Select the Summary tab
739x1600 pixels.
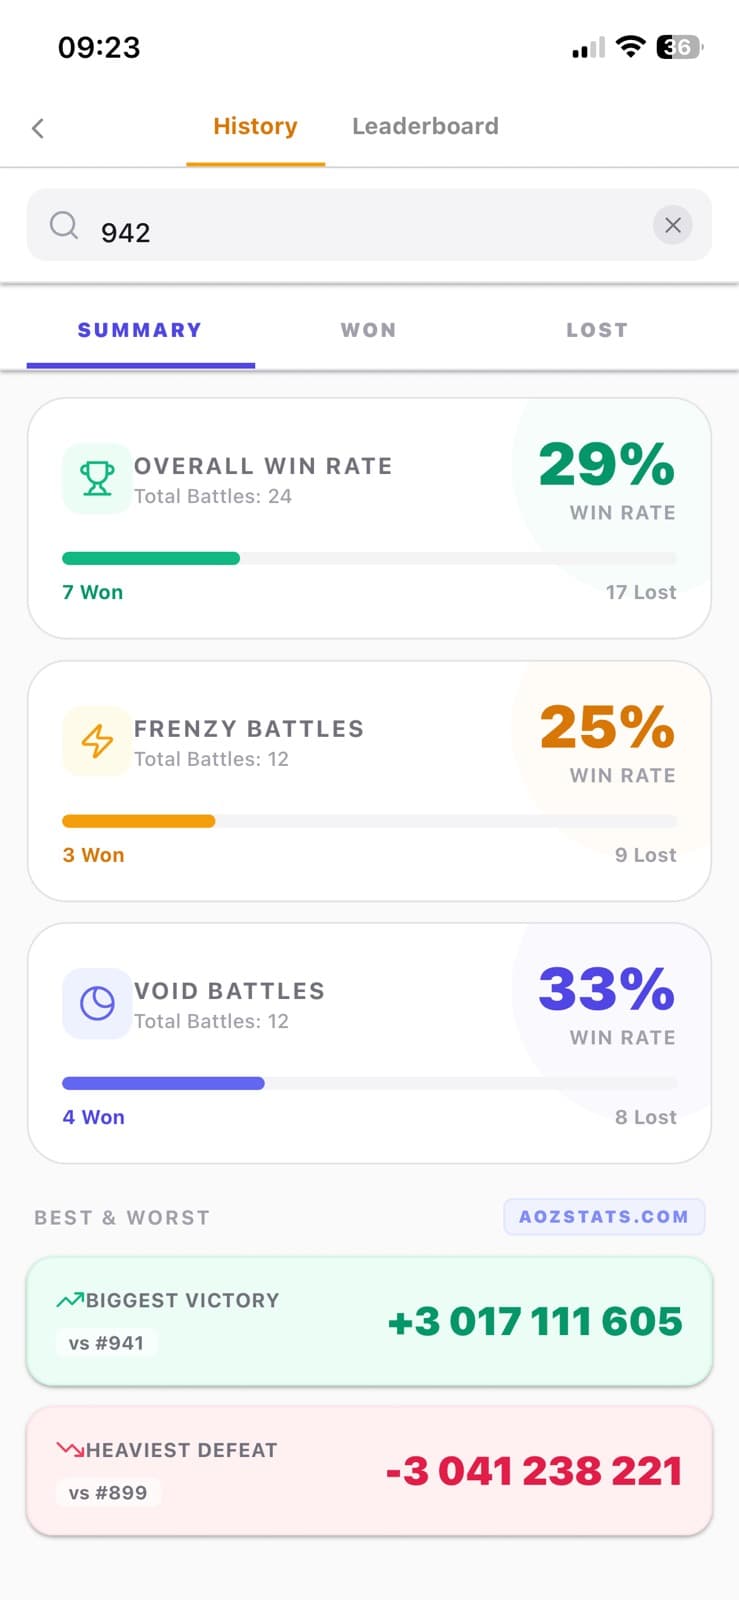pyautogui.click(x=140, y=331)
